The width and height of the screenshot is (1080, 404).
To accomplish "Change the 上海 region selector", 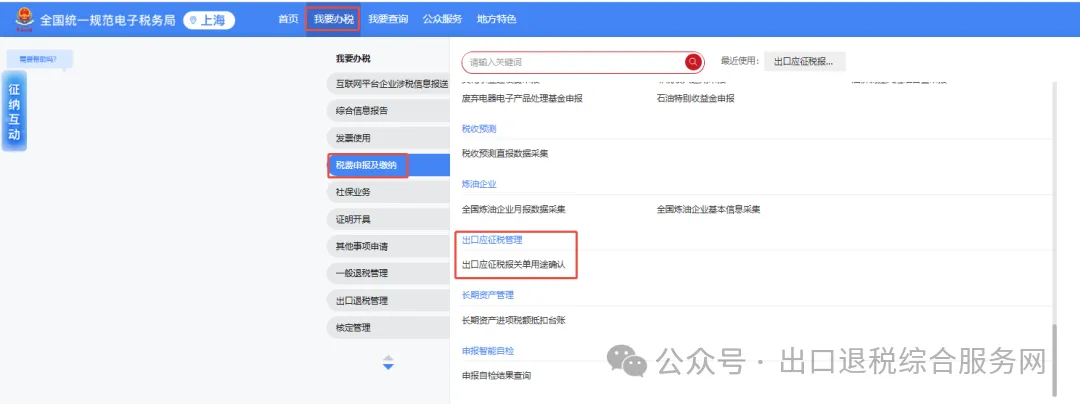I will click(209, 20).
